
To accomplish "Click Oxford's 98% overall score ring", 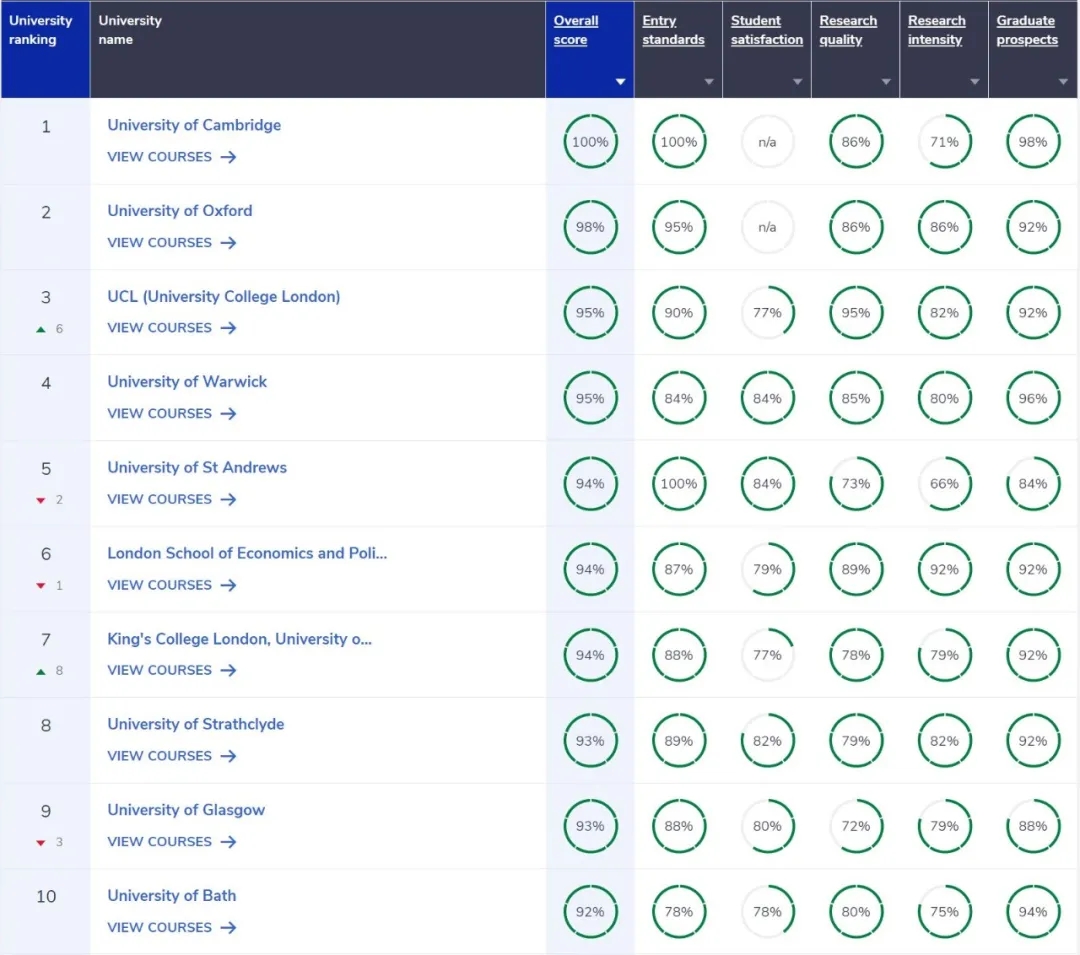I will tap(590, 227).
